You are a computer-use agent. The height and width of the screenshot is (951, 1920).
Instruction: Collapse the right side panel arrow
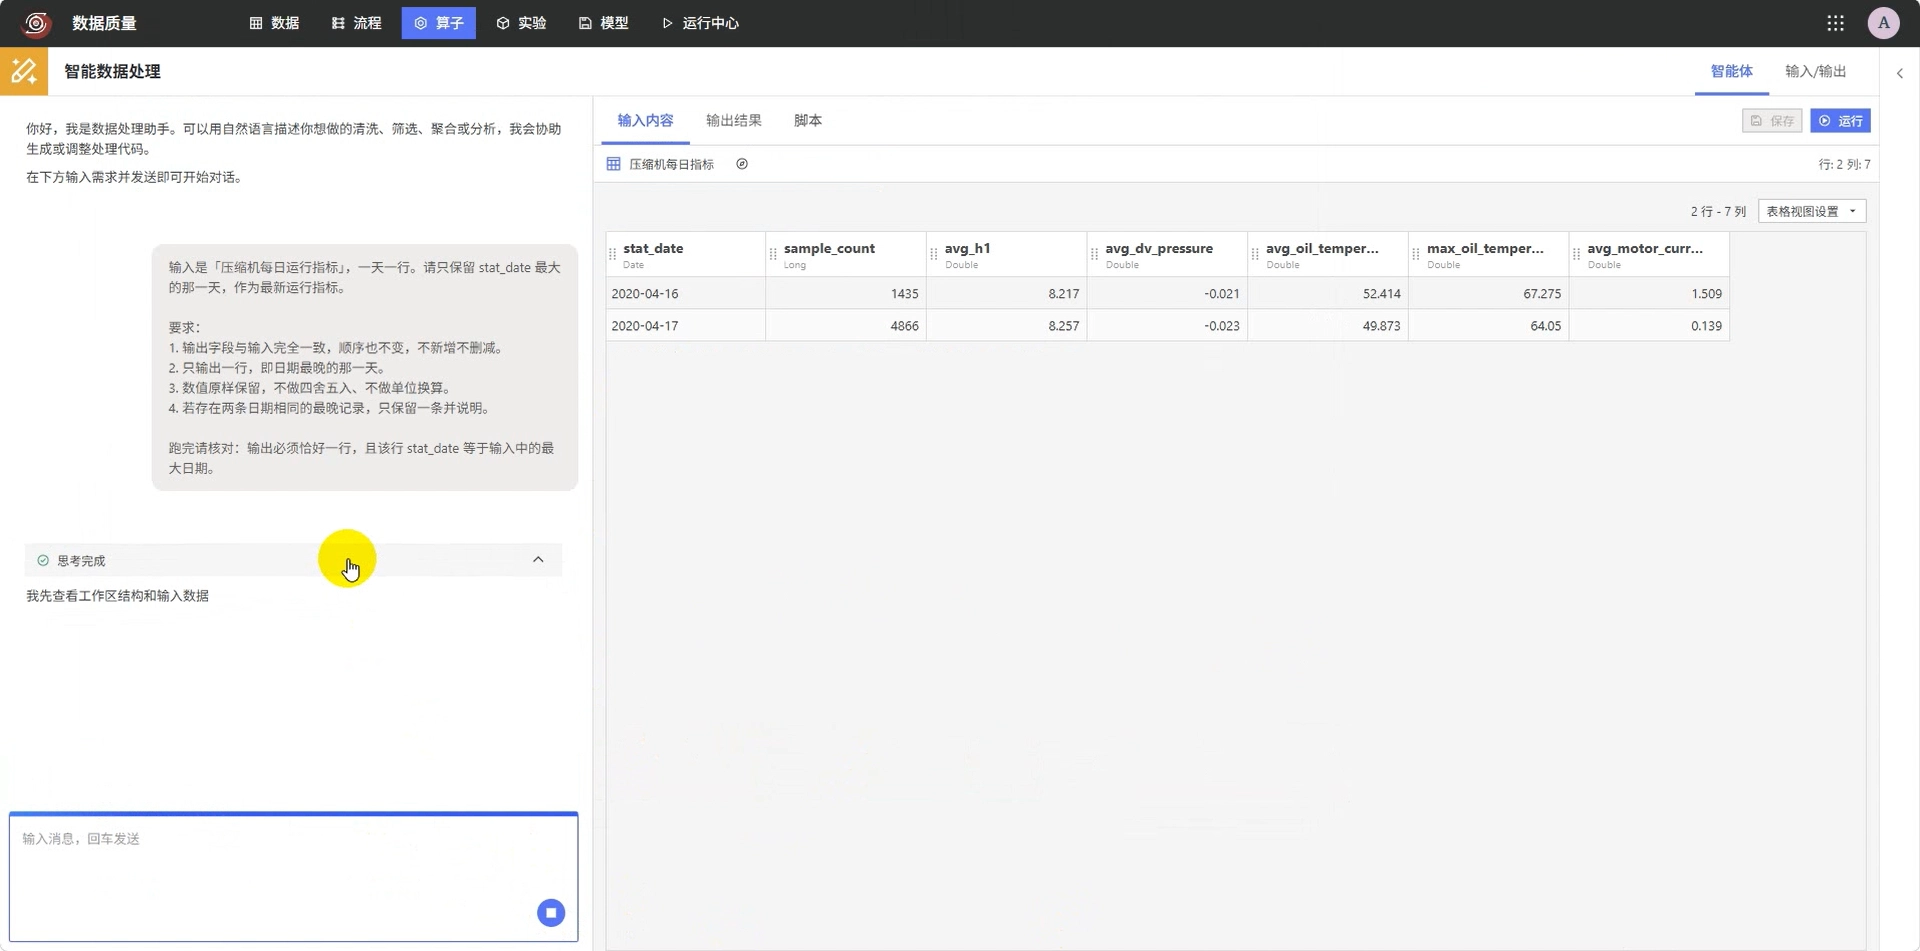tap(1900, 73)
